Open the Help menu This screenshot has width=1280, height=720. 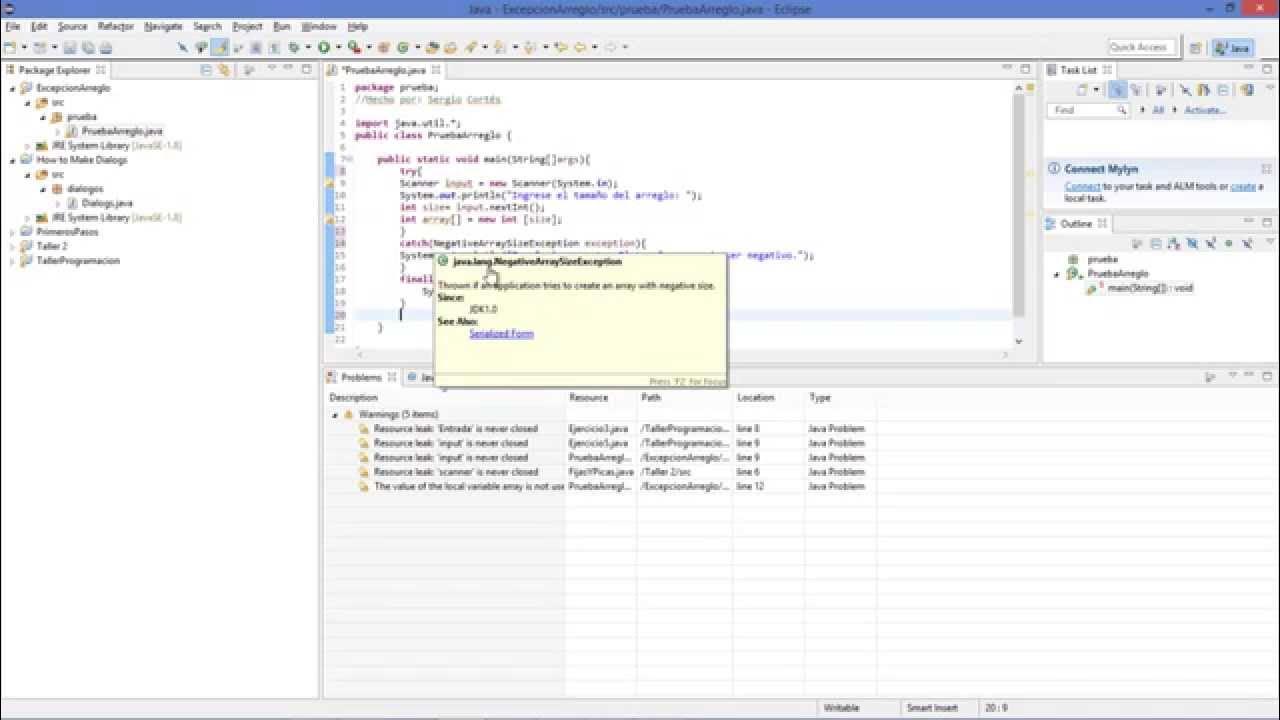[x=357, y=26]
